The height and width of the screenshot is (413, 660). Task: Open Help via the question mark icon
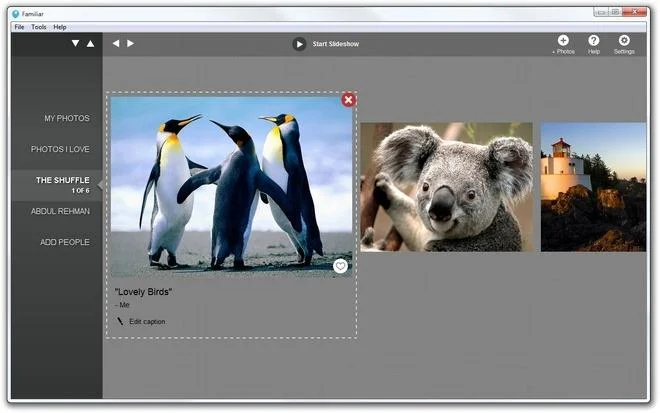pos(593,40)
